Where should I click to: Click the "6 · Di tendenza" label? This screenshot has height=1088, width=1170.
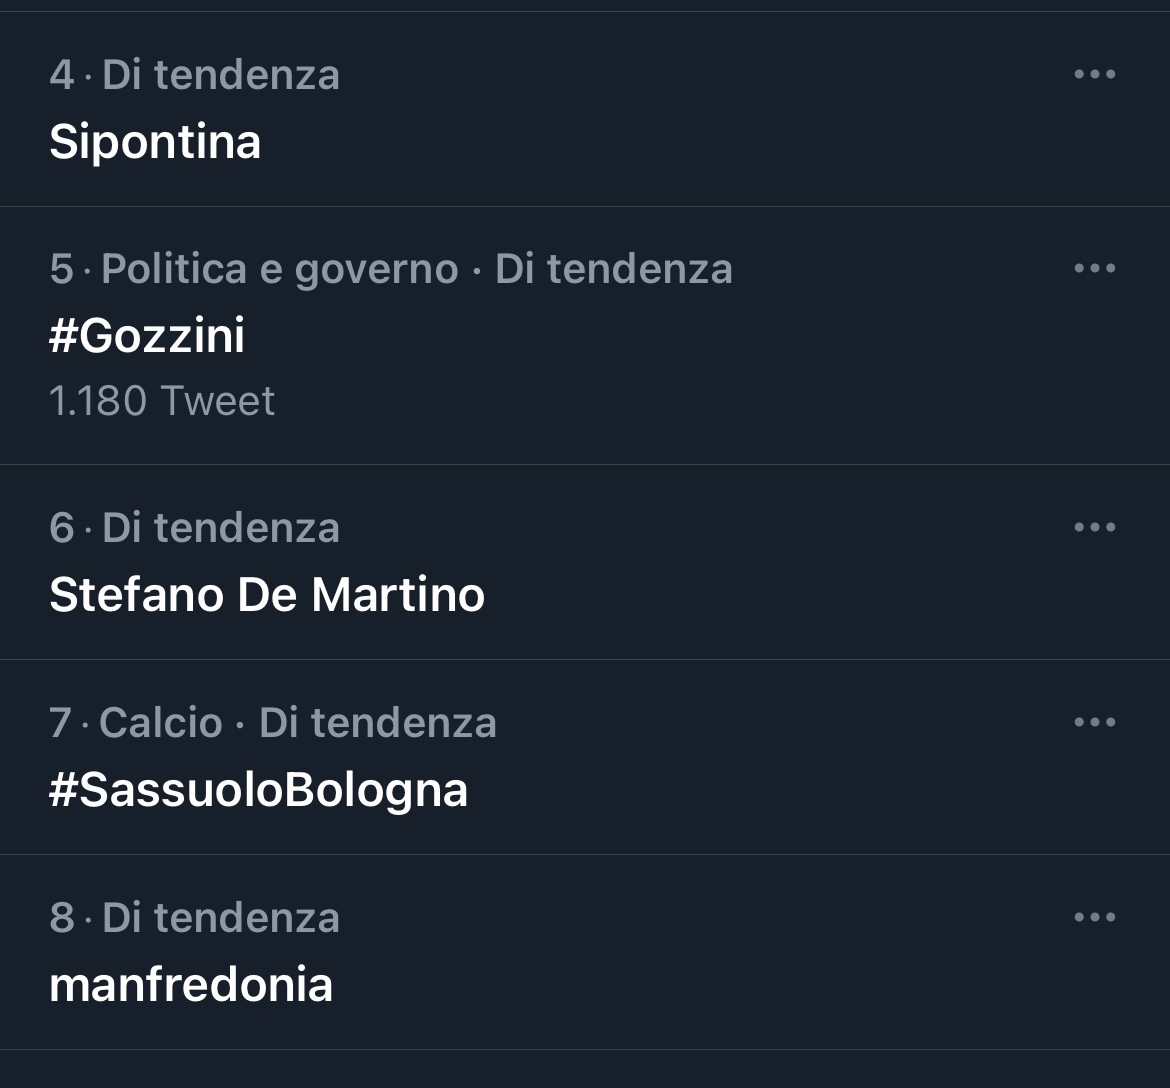coord(195,527)
